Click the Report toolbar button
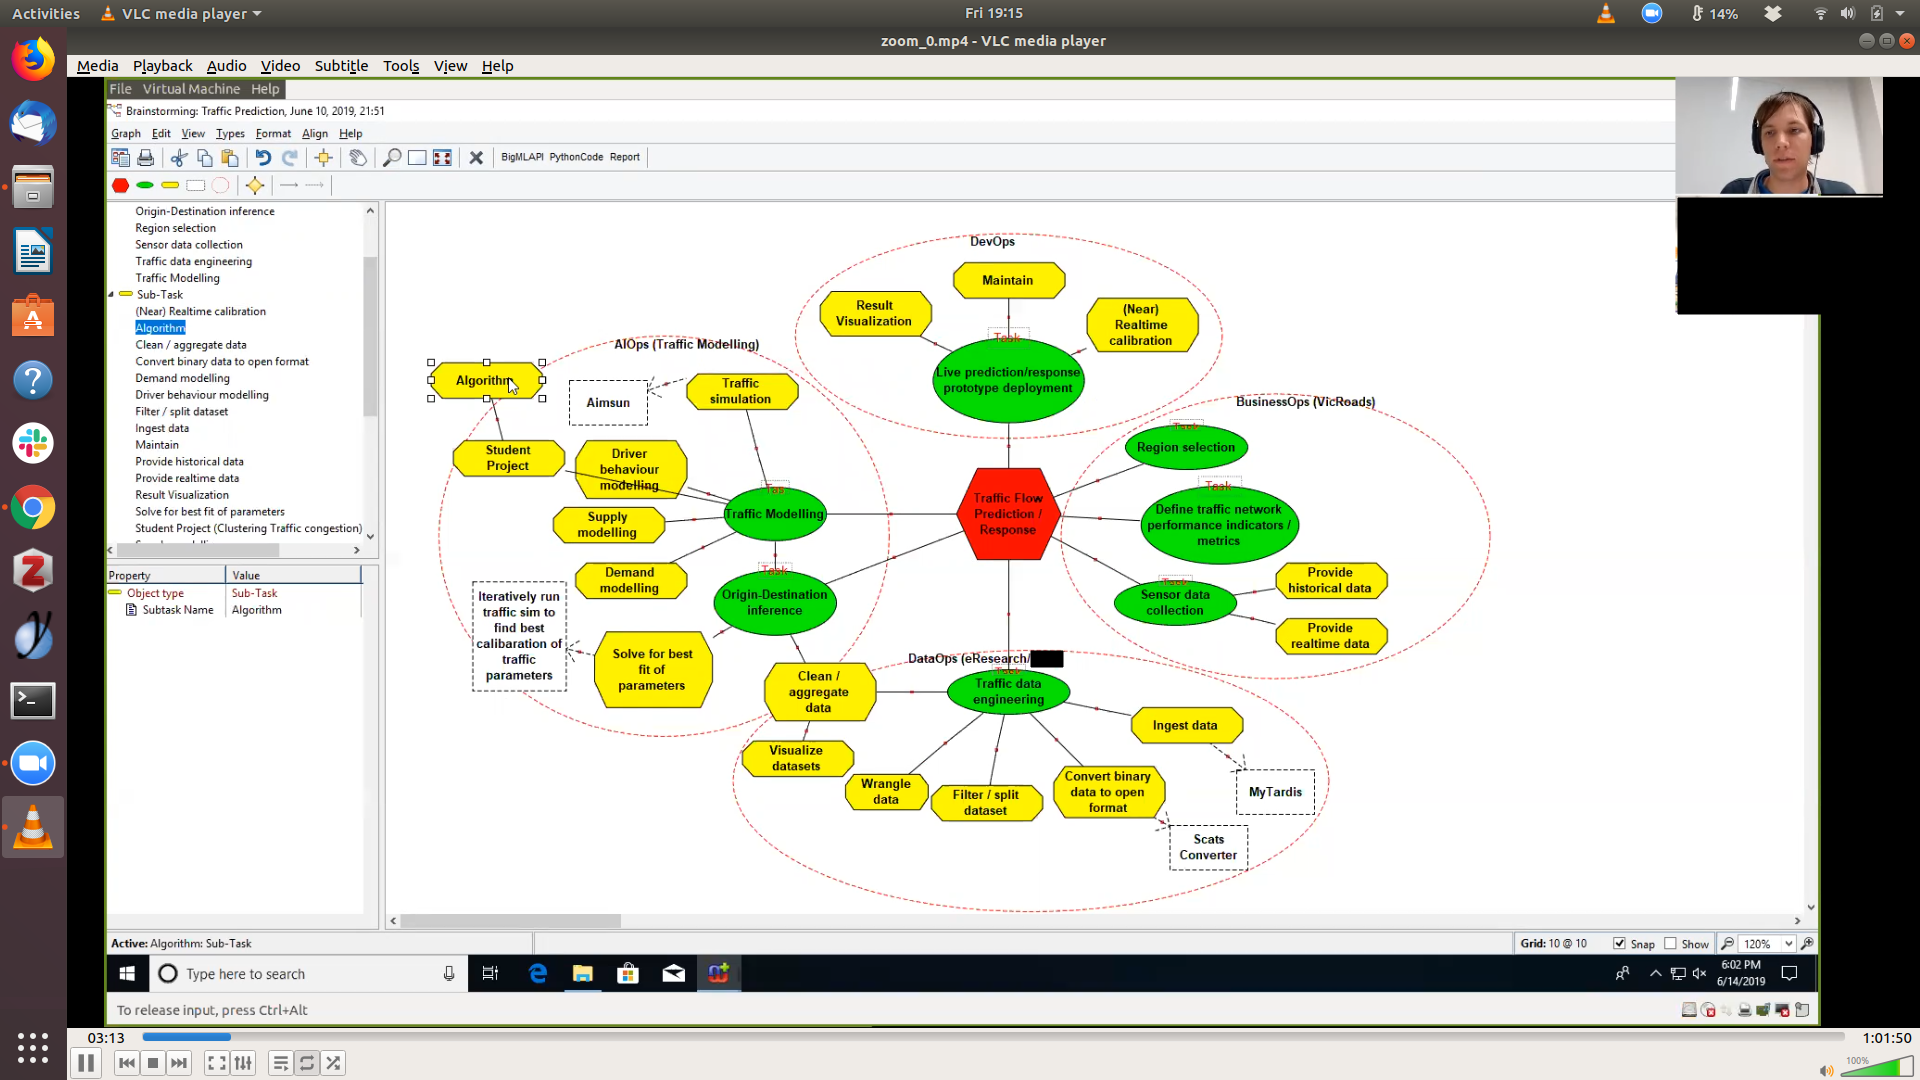This screenshot has width=1920, height=1080. [x=624, y=157]
